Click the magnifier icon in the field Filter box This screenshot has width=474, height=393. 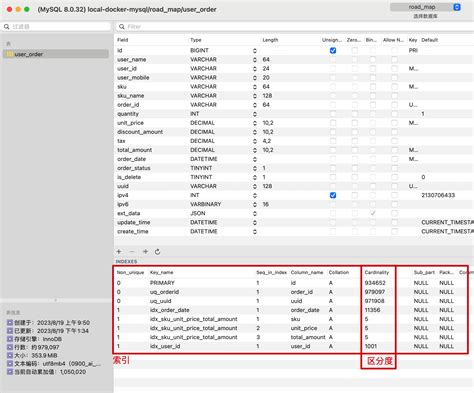(x=122, y=27)
